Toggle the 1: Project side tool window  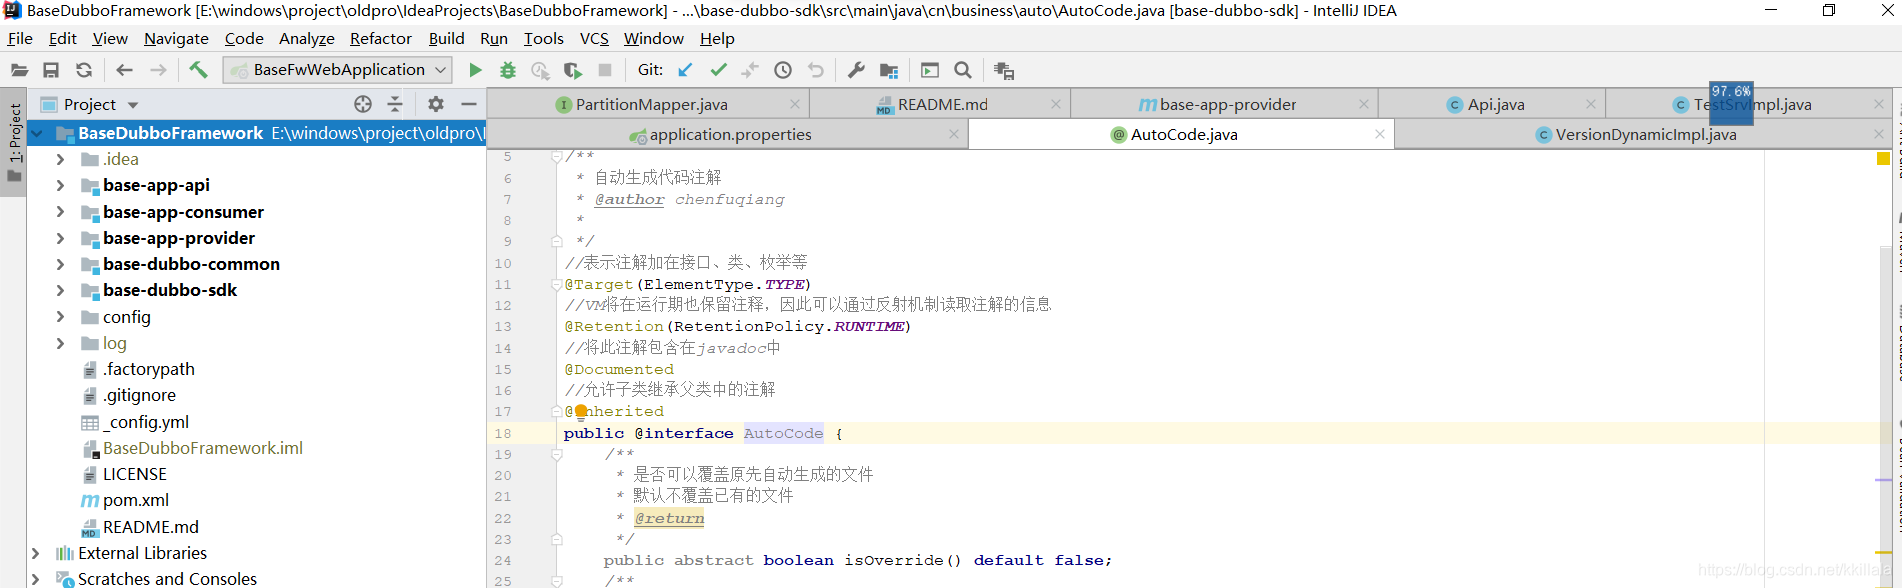click(x=14, y=142)
